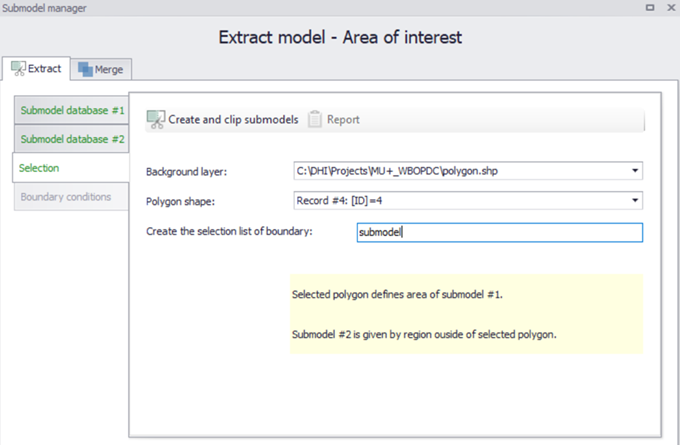Click the Extract tab scissors icon
The height and width of the screenshot is (445, 680).
(x=18, y=69)
